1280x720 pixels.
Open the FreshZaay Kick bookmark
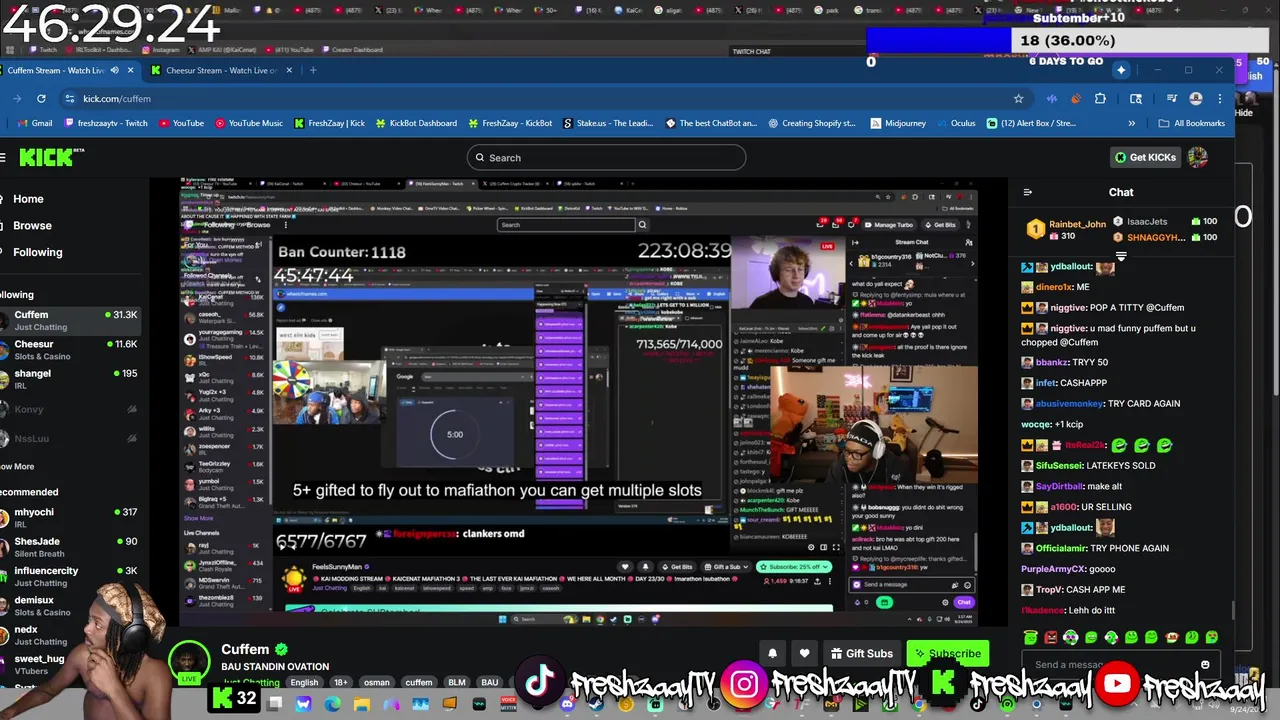pyautogui.click(x=329, y=123)
